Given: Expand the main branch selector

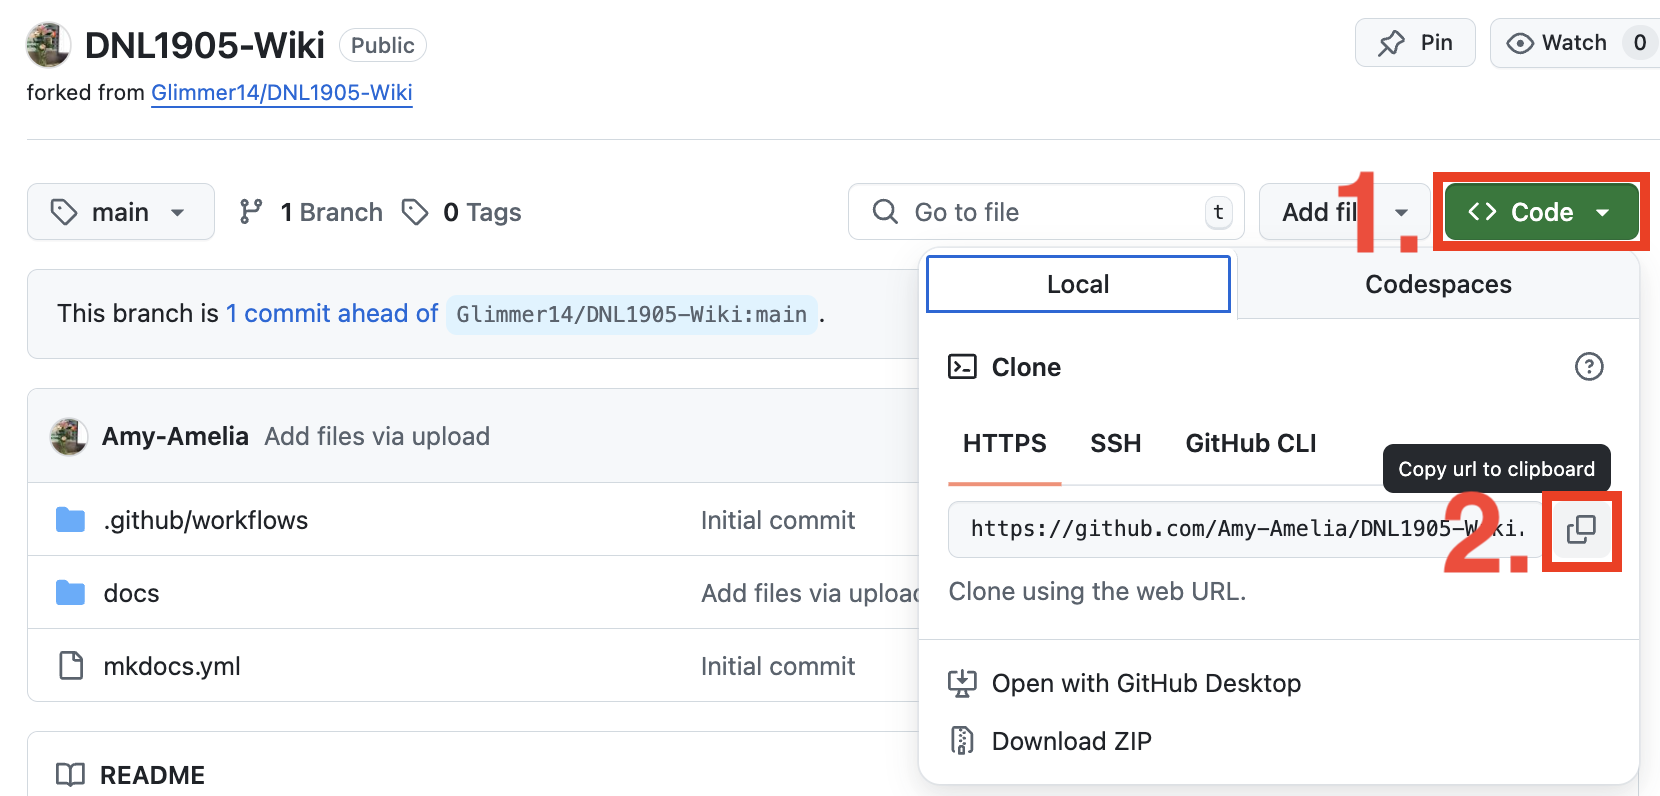Looking at the screenshot, I should pyautogui.click(x=120, y=212).
